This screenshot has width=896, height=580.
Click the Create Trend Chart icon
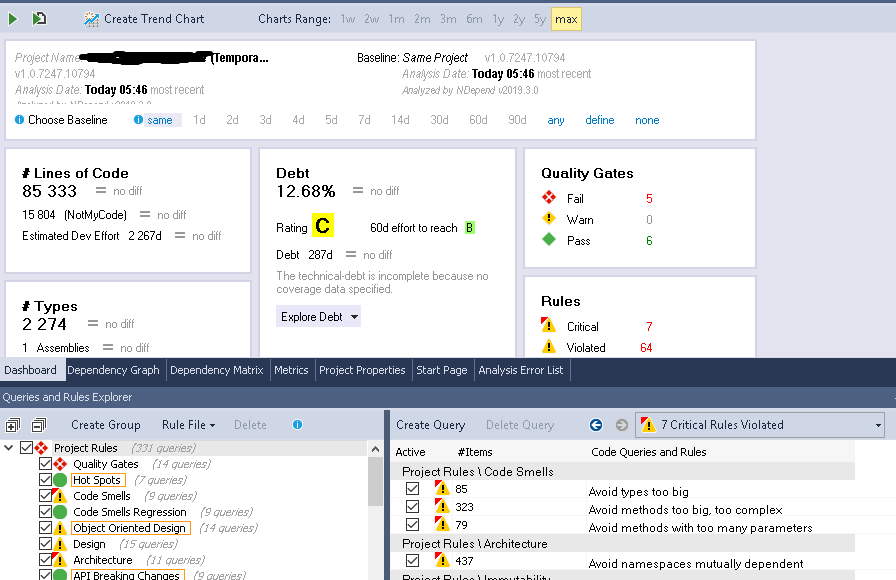(x=91, y=19)
